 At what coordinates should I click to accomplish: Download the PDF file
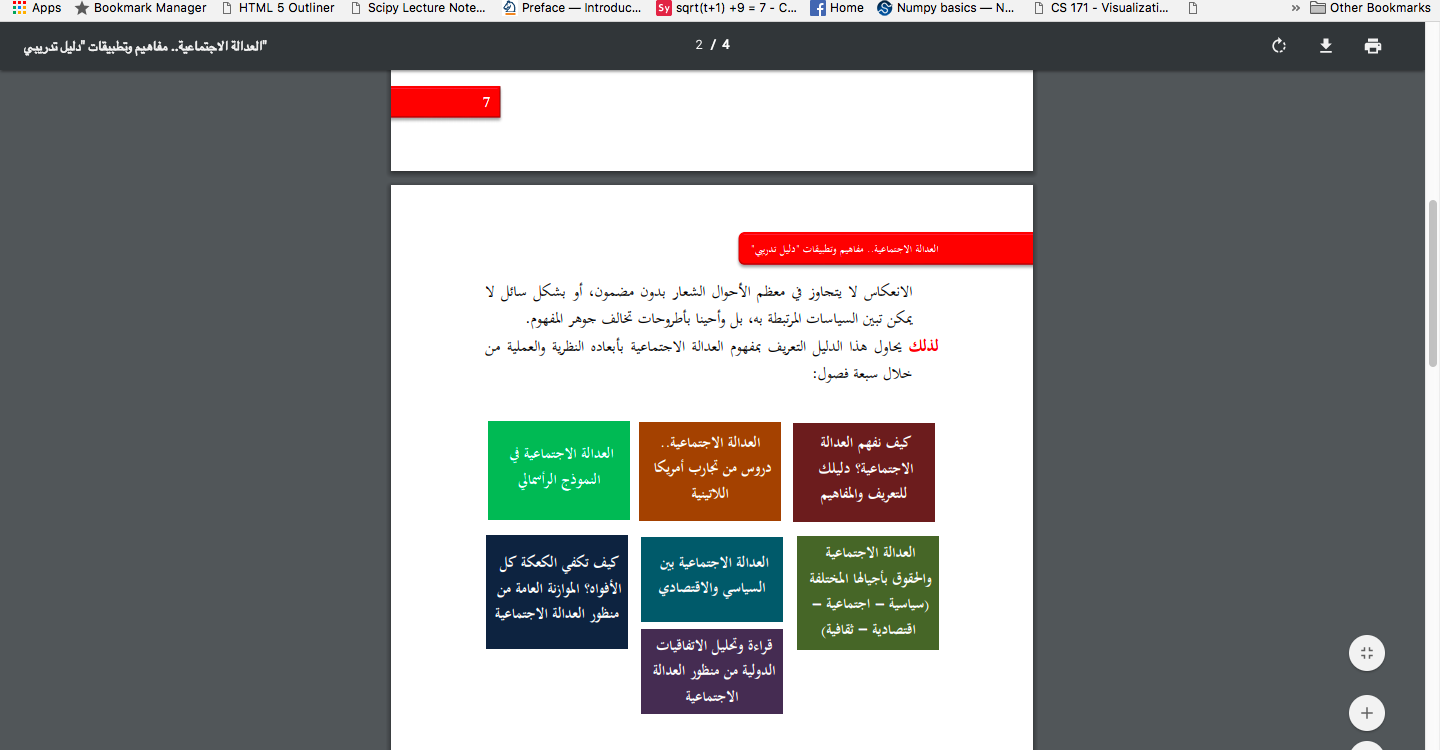click(1326, 46)
